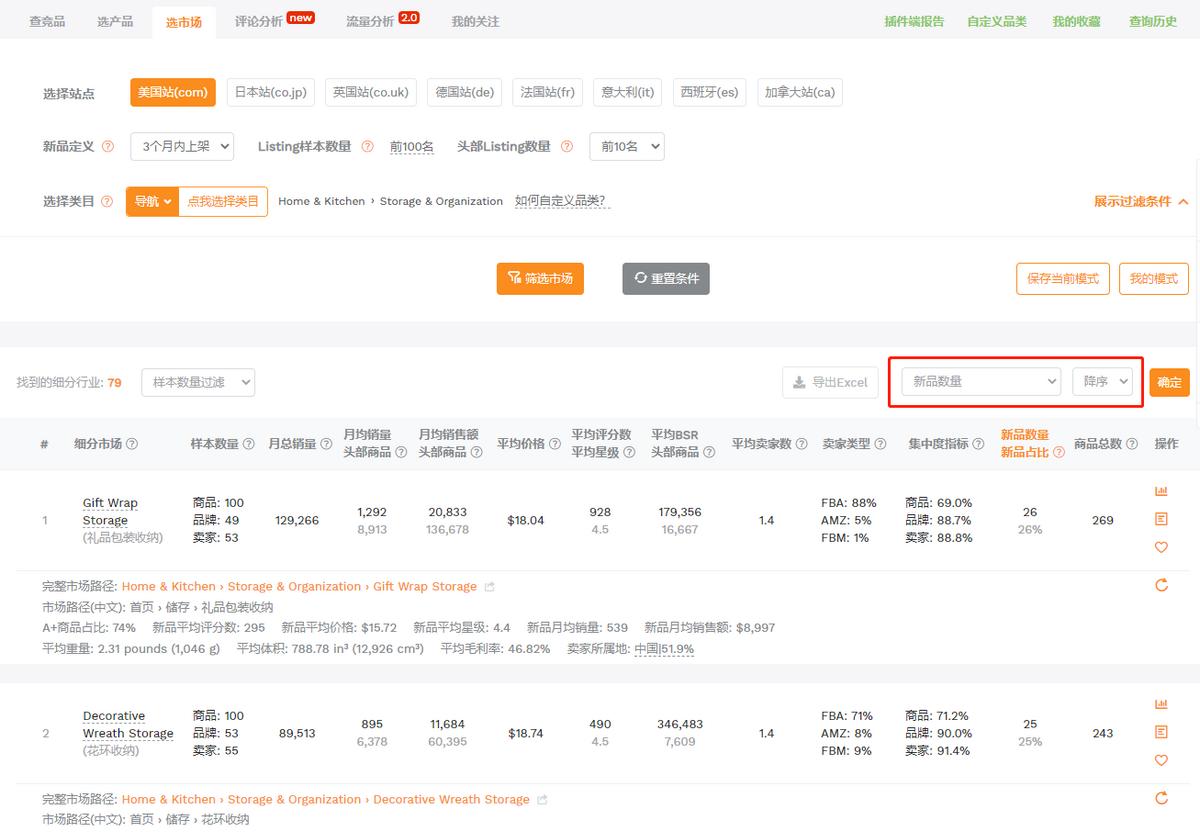Click the 筛选市场 button
The height and width of the screenshot is (833, 1200).
coord(540,279)
